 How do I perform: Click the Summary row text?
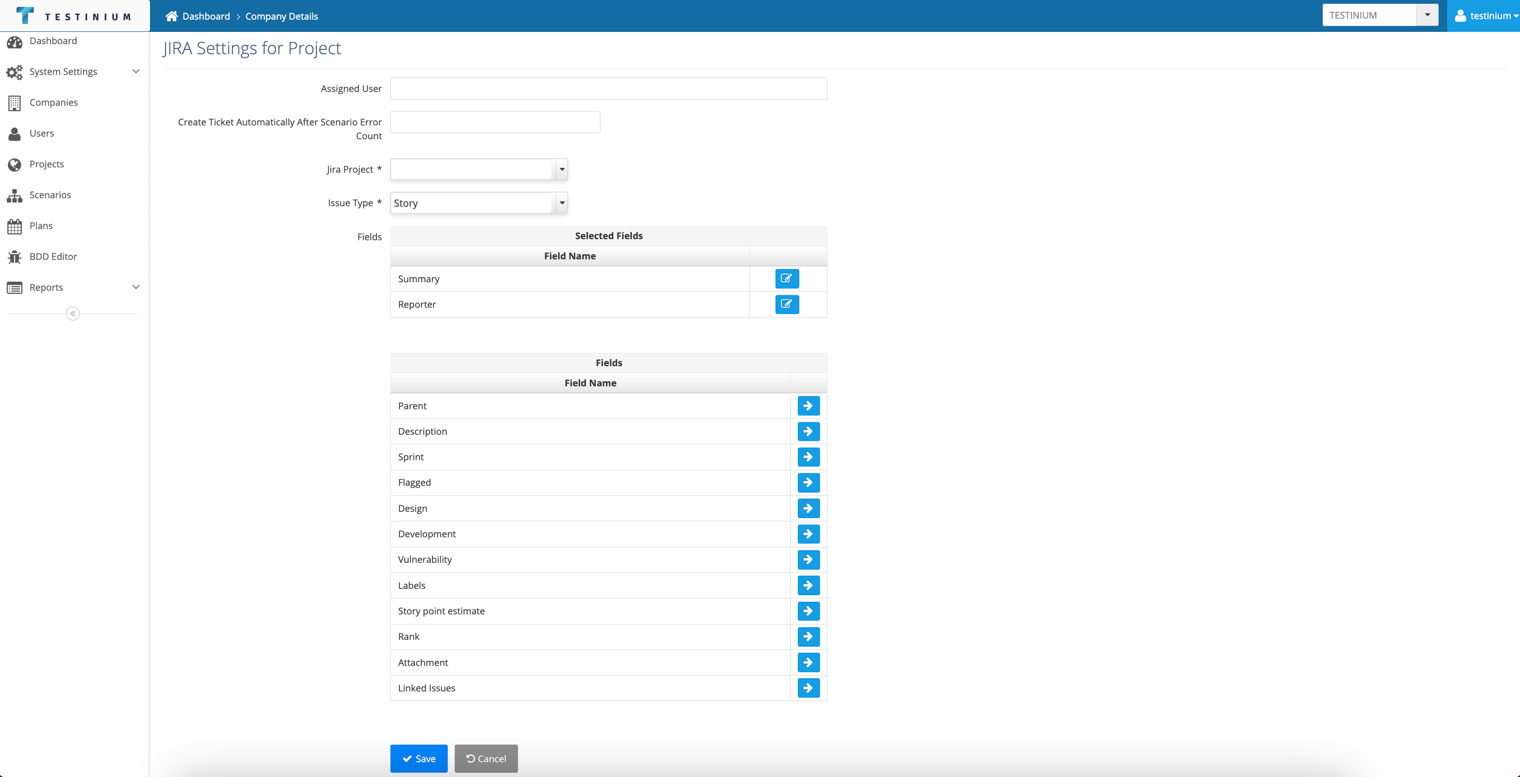coord(419,279)
